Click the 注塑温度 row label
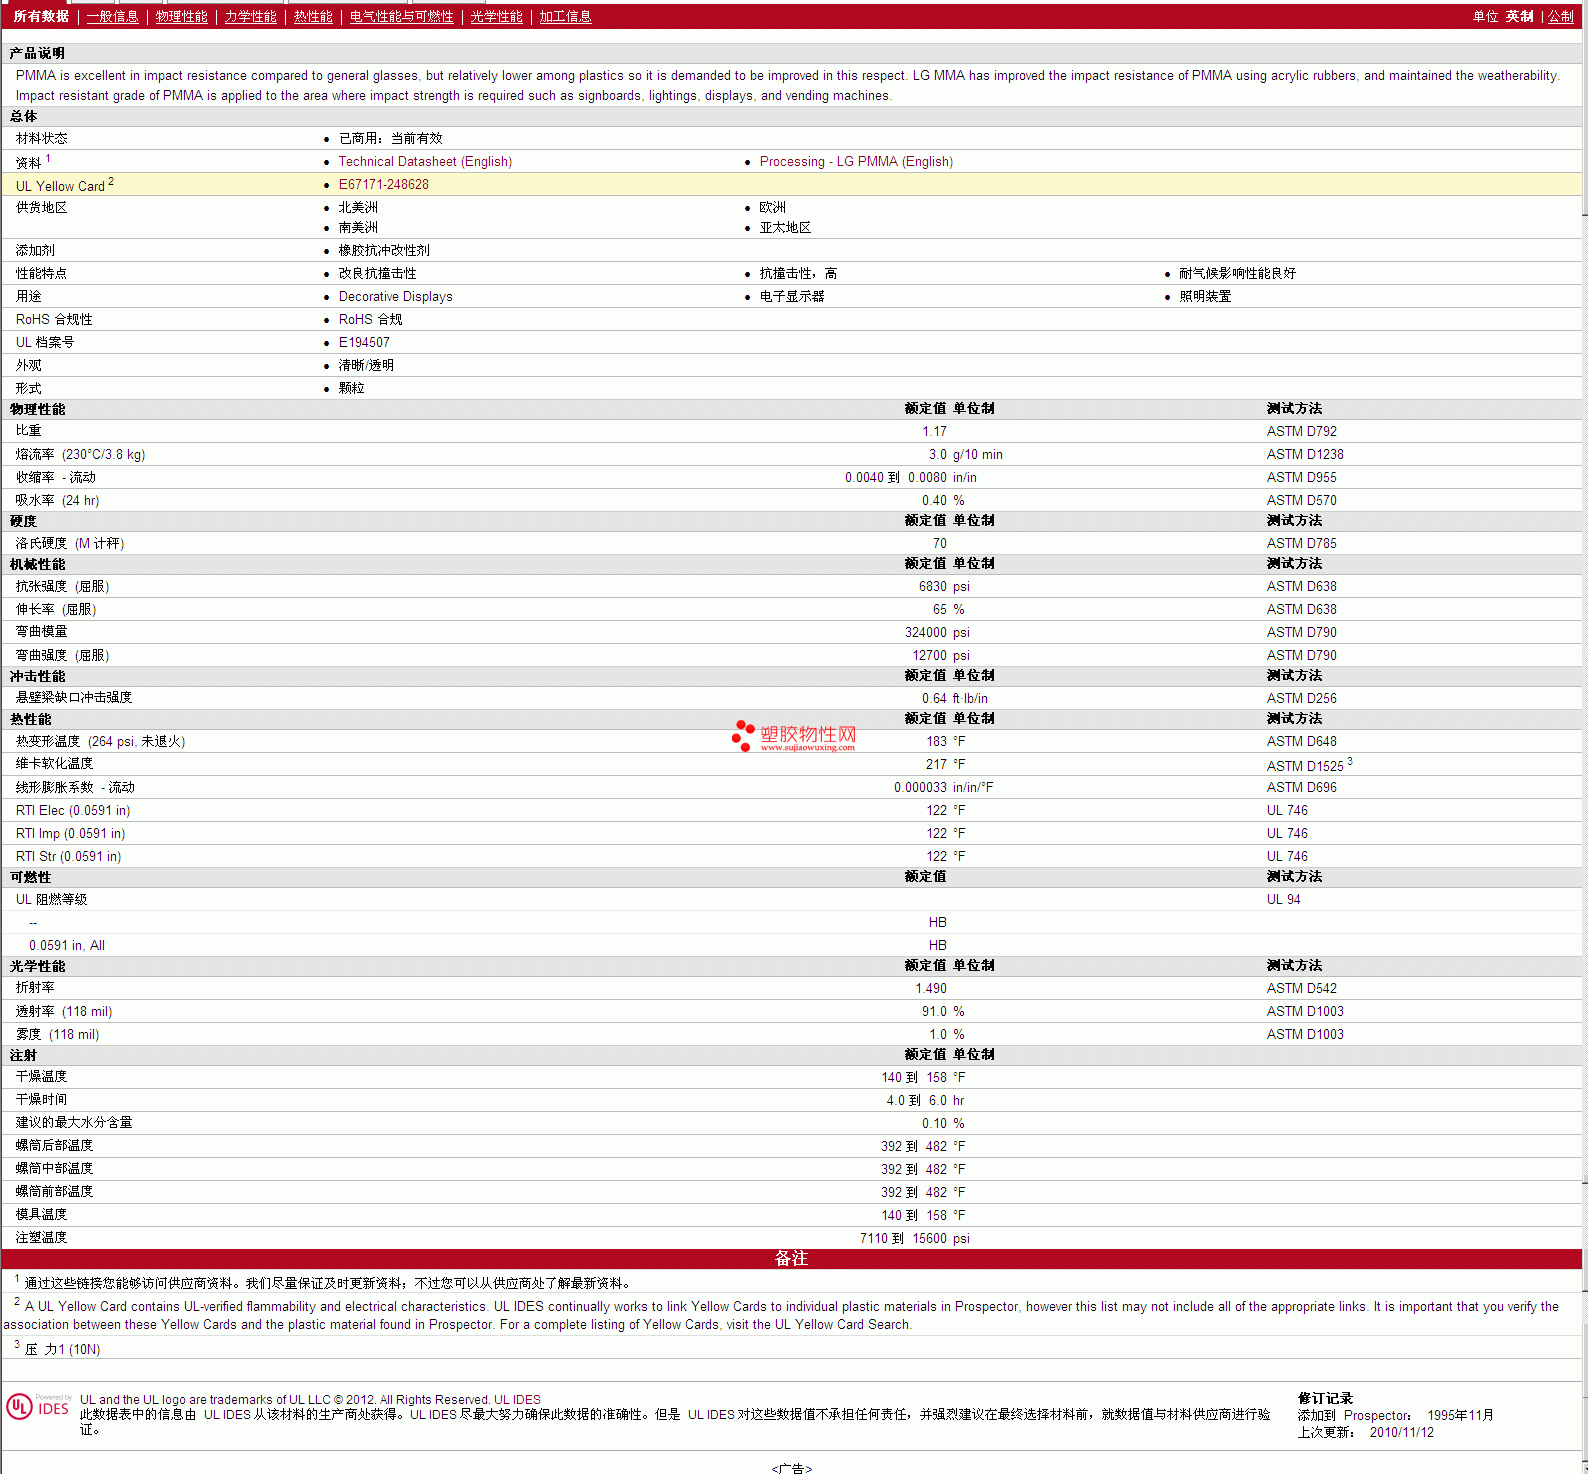The height and width of the screenshot is (1474, 1588). coord(42,1237)
